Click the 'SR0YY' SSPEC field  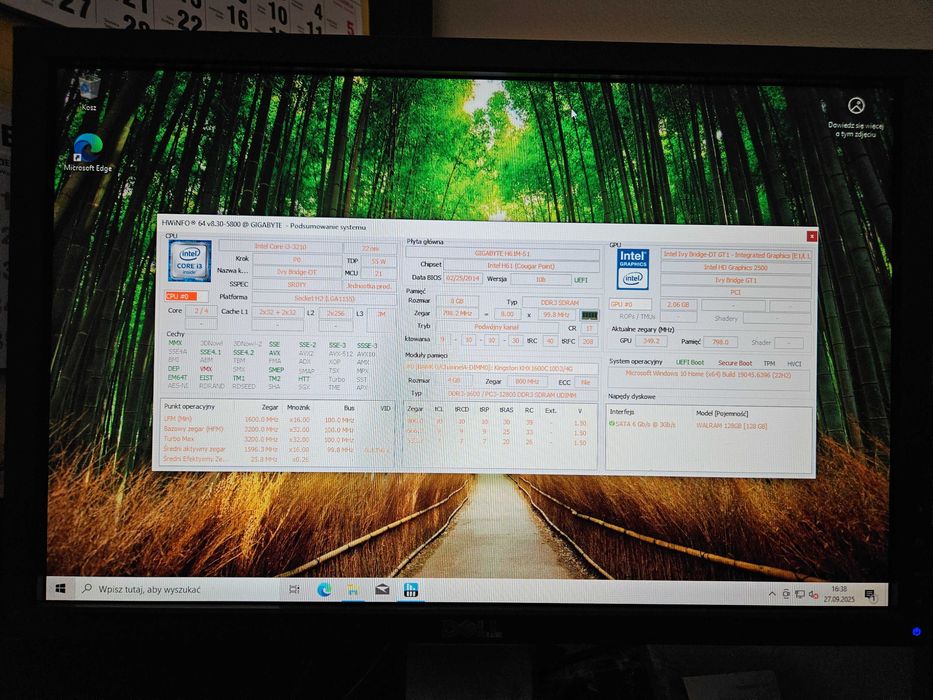pyautogui.click(x=297, y=285)
